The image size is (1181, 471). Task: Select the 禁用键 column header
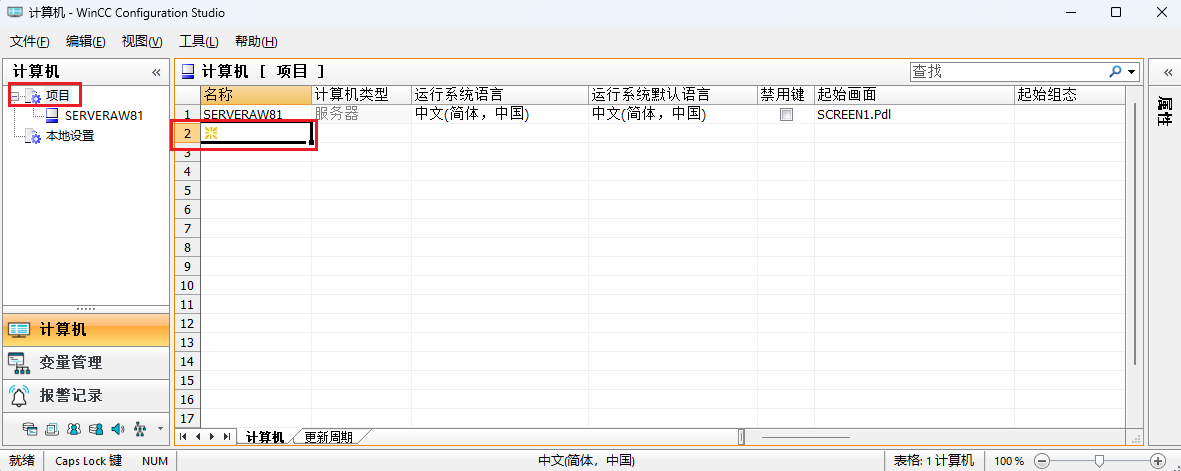click(786, 94)
